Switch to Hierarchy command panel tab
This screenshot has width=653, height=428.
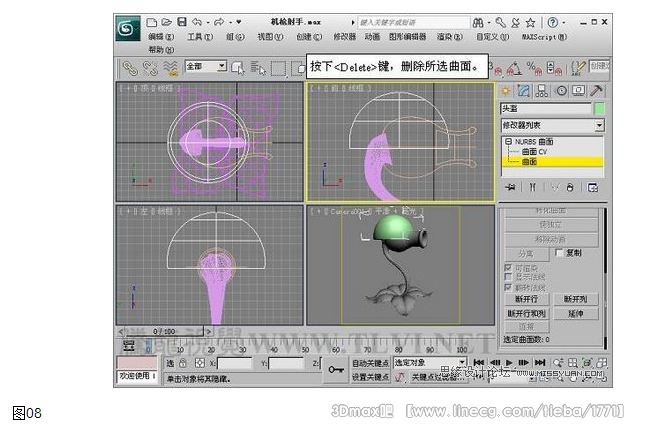[x=542, y=91]
